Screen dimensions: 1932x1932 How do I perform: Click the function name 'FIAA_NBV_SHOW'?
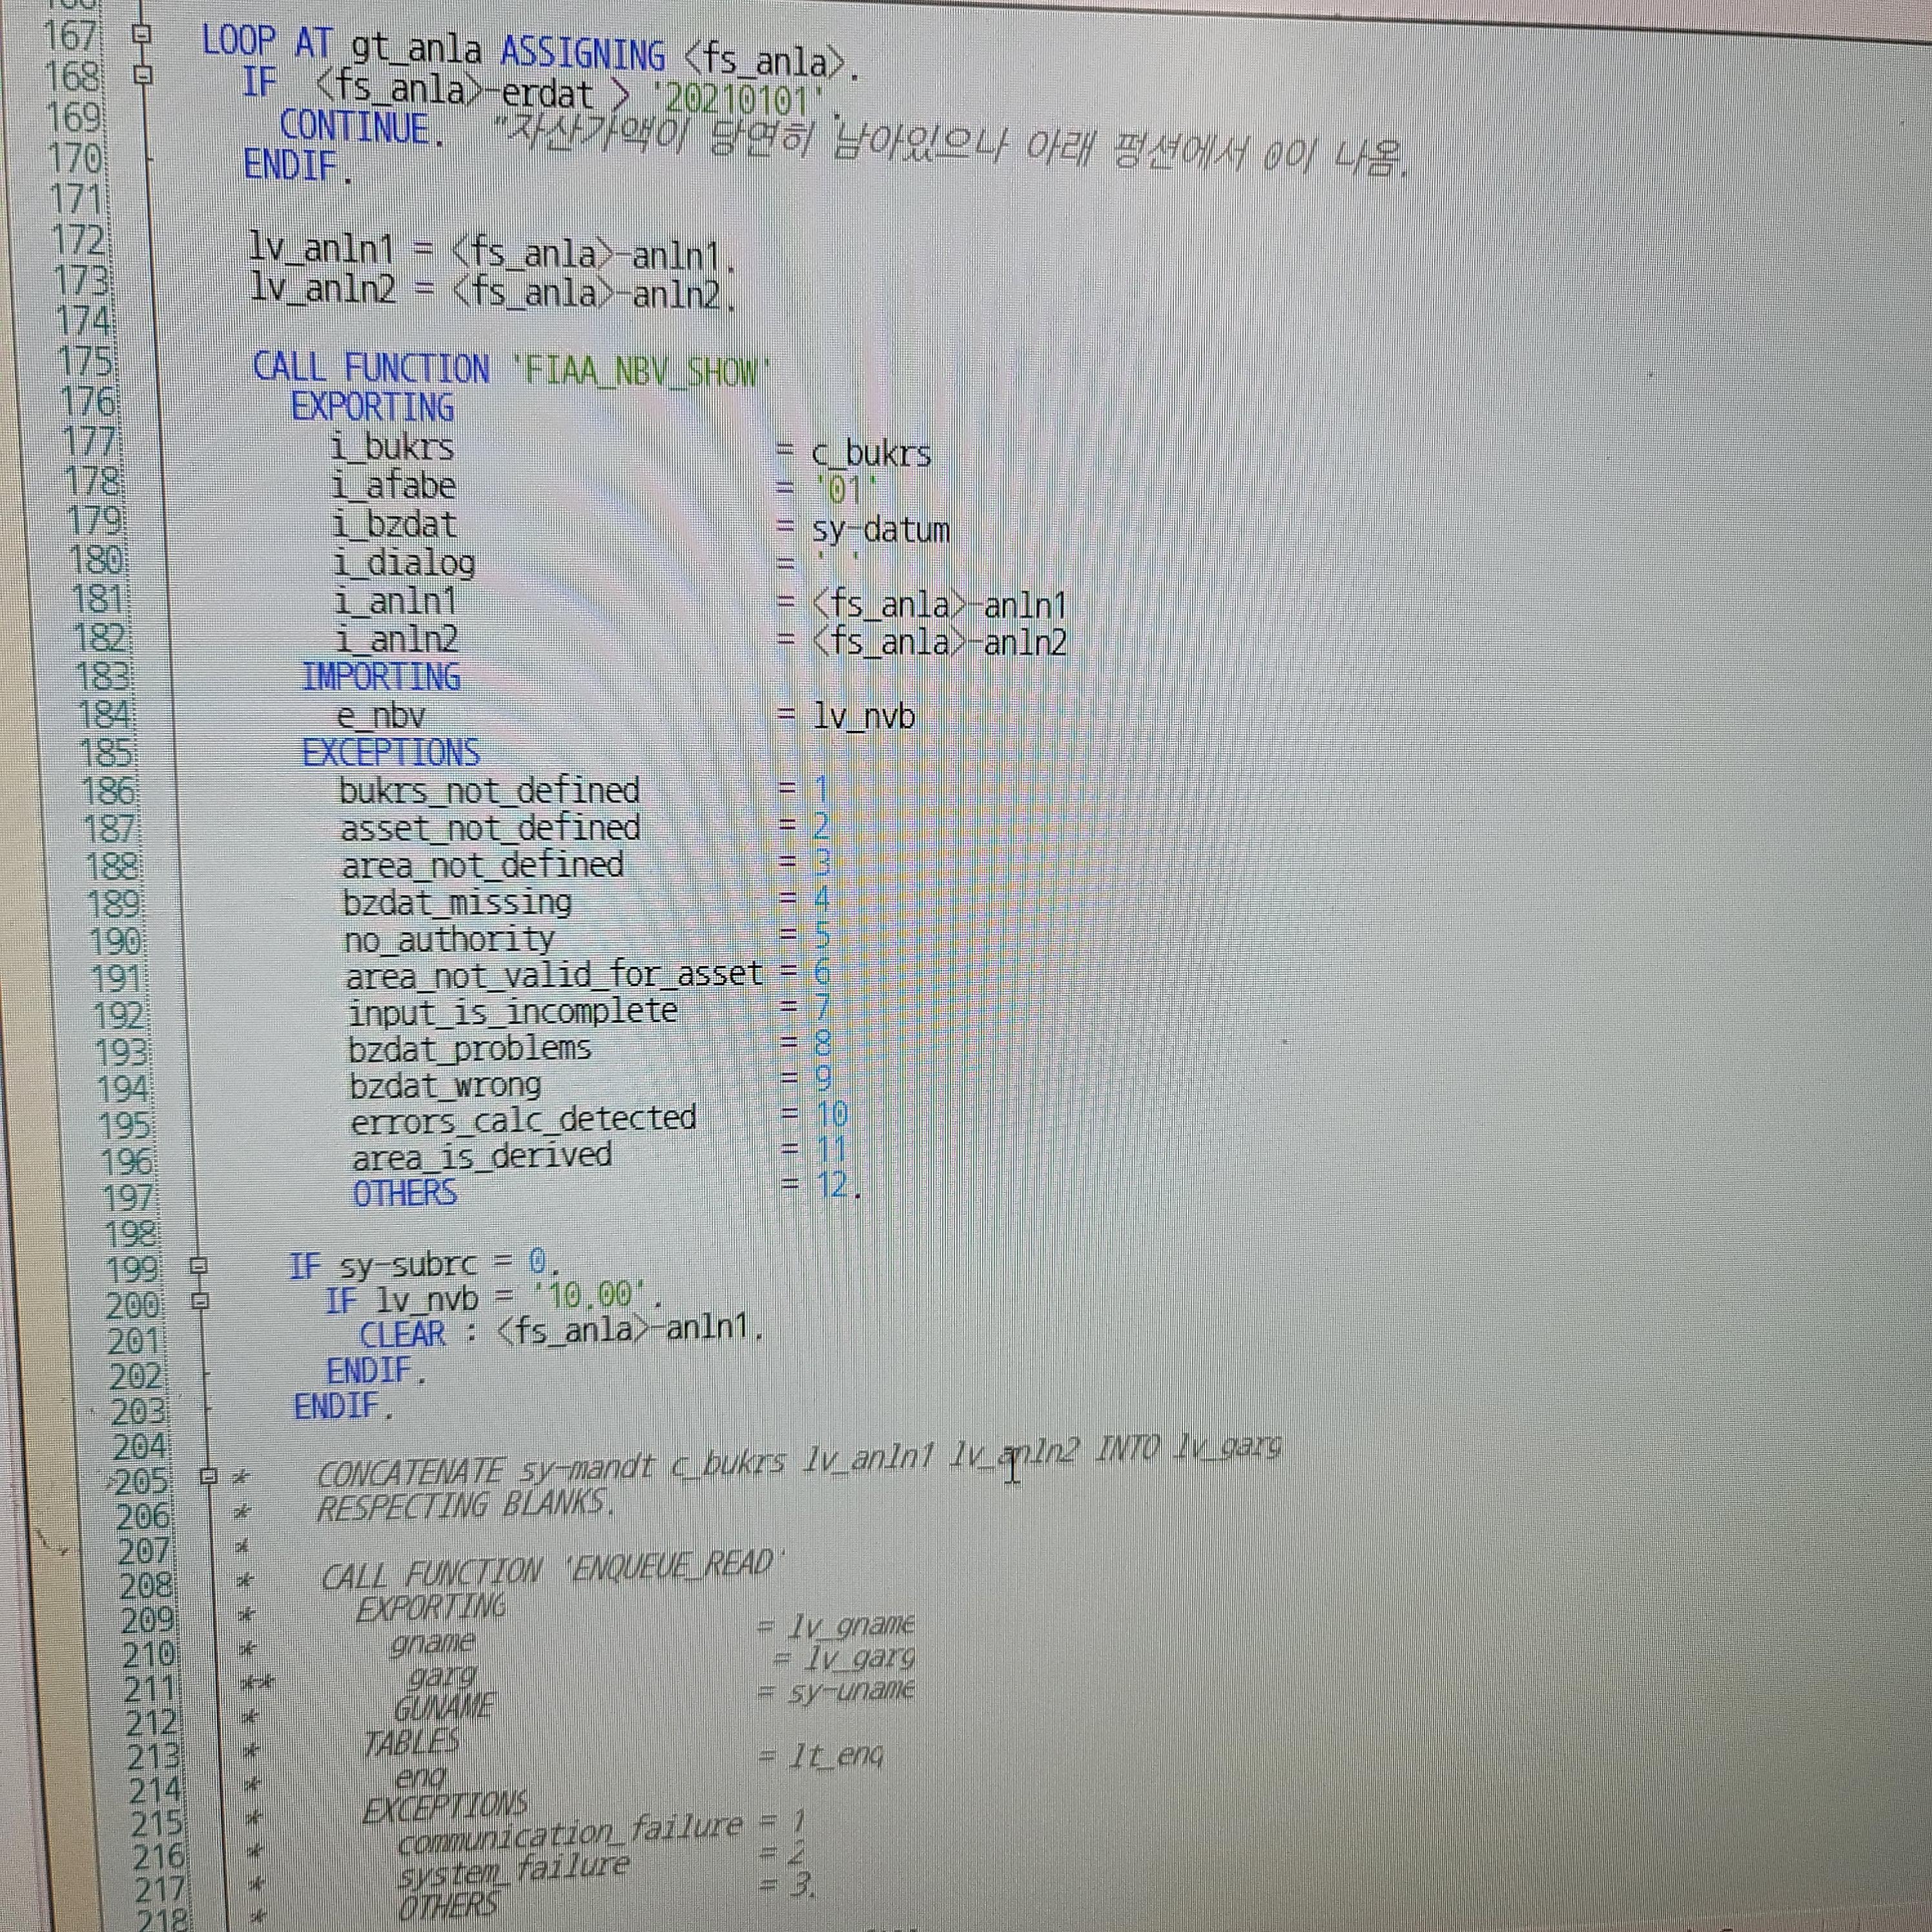(641, 371)
